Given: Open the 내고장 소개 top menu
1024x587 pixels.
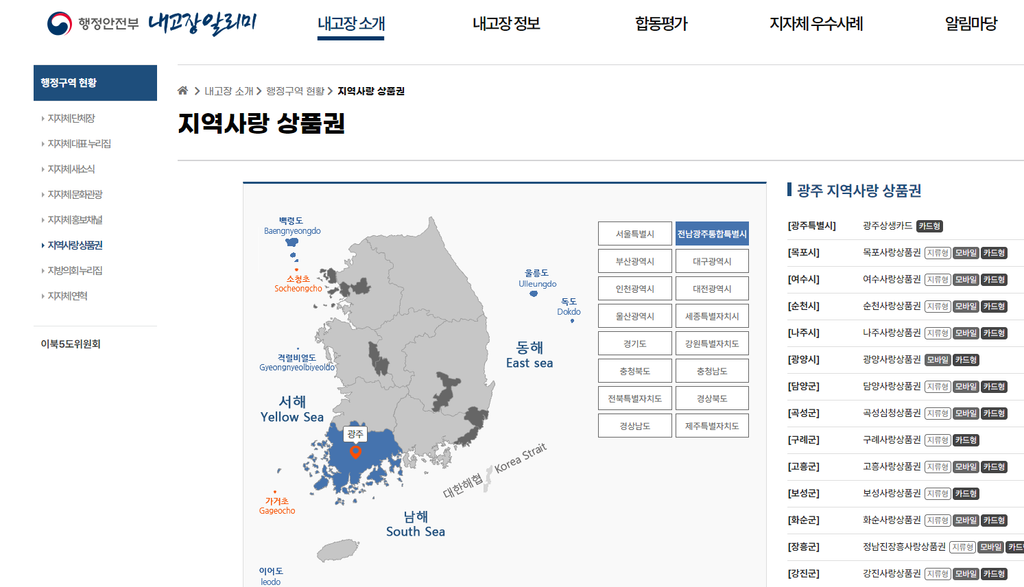Looking at the screenshot, I should 351,24.
